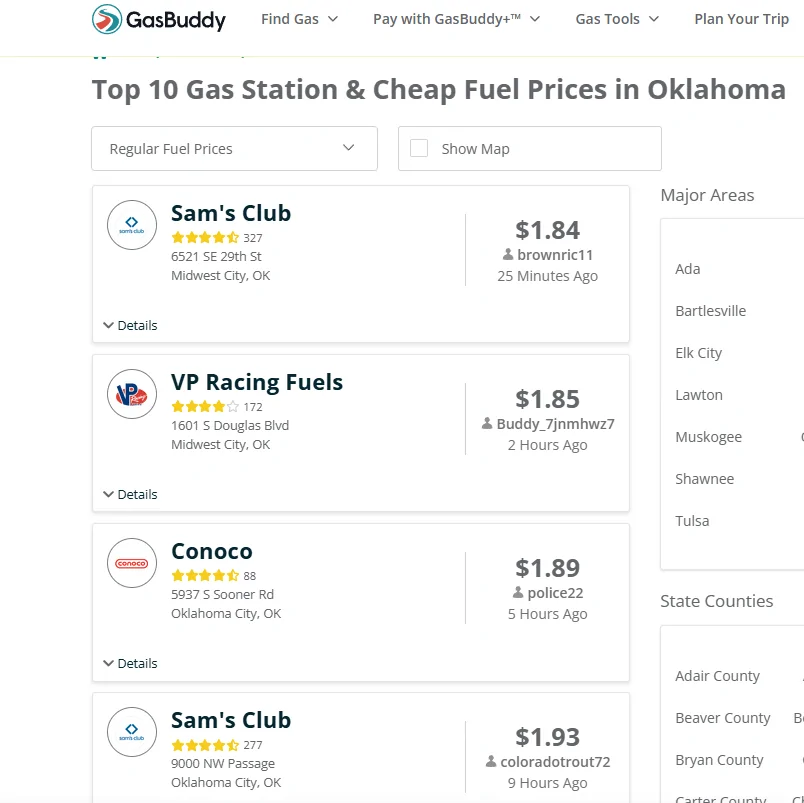Open the Pay with GasBuddy+ menu
Screen dimensions: 804x803
[456, 19]
